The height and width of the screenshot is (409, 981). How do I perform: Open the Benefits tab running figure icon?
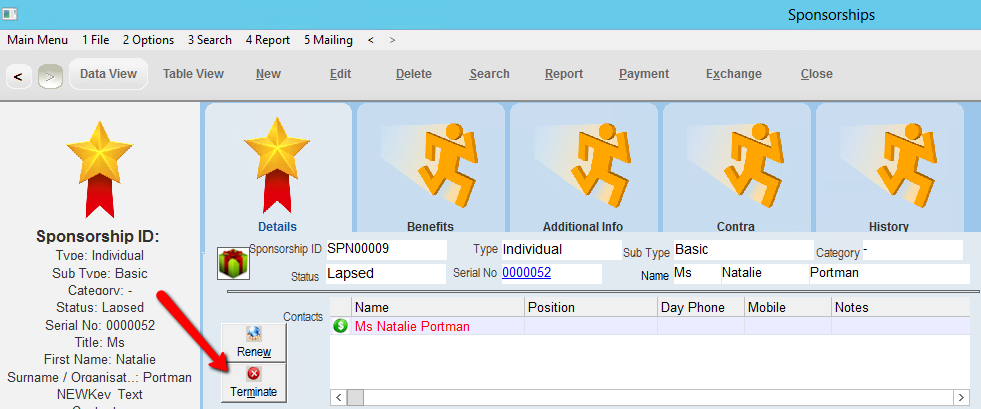point(430,162)
